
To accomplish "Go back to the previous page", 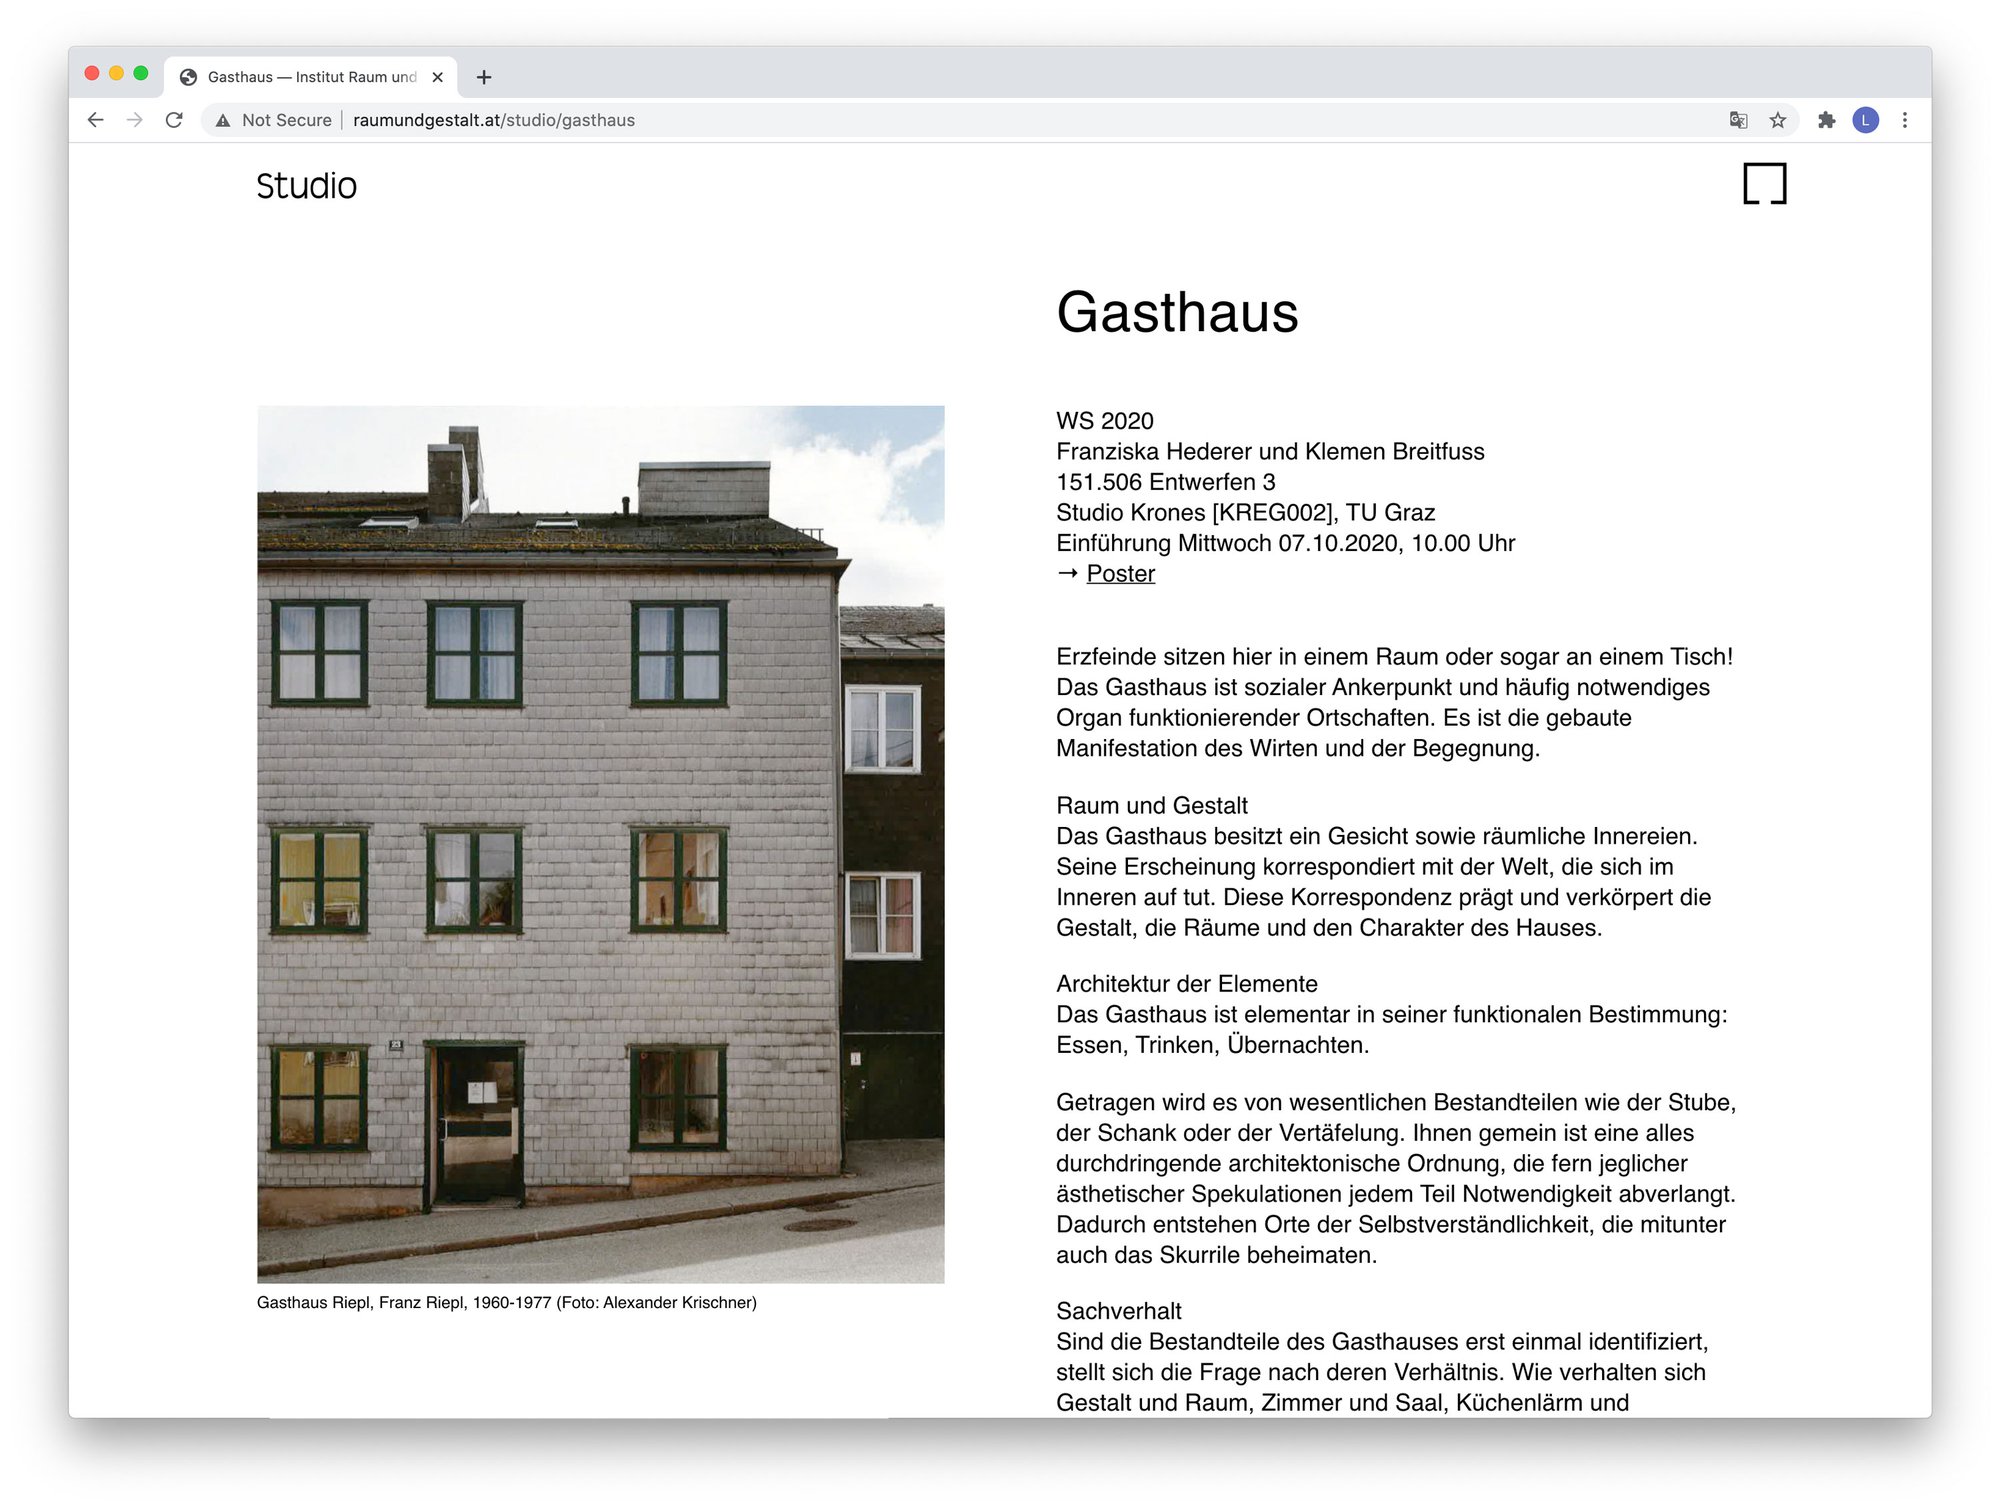I will point(96,120).
